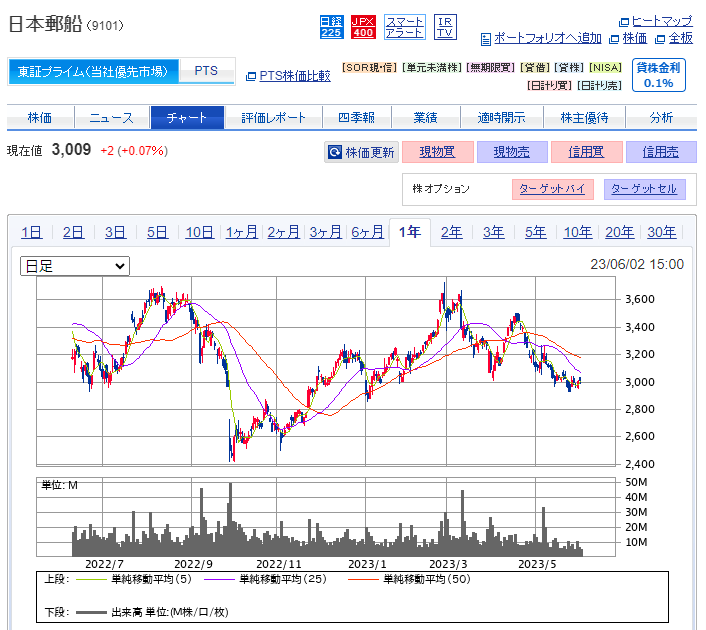This screenshot has height=630, width=706.
Task: Expand the 日足 interval dropdown
Action: click(75, 266)
